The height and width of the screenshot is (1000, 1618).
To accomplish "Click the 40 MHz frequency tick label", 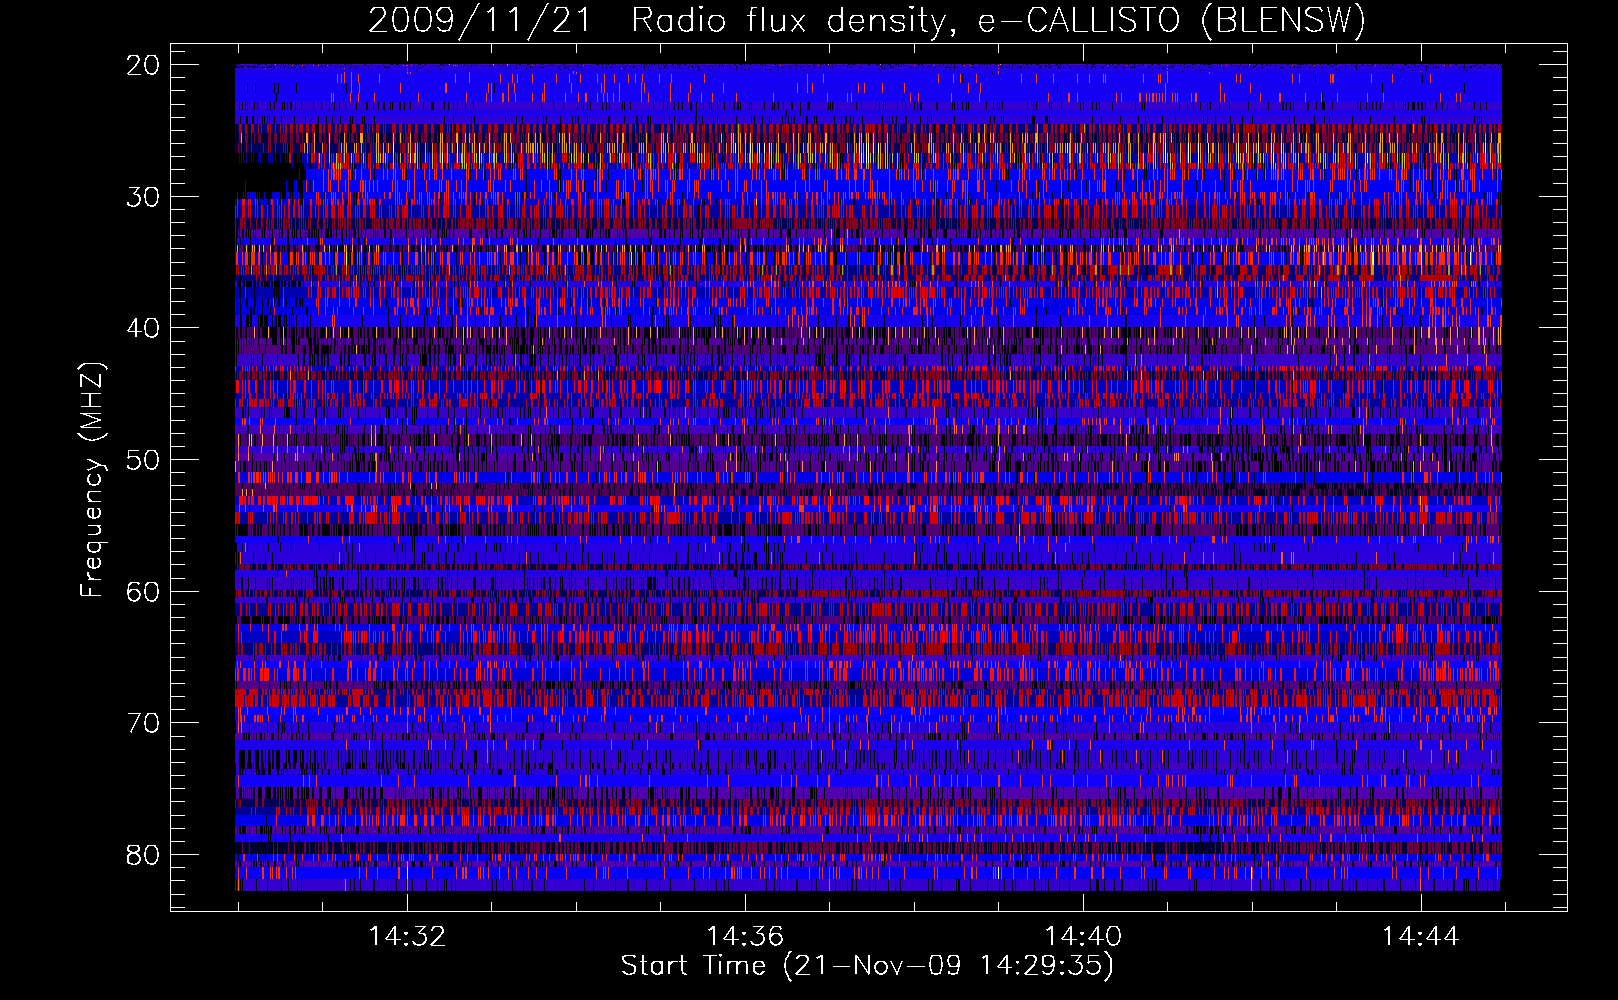I will point(143,328).
